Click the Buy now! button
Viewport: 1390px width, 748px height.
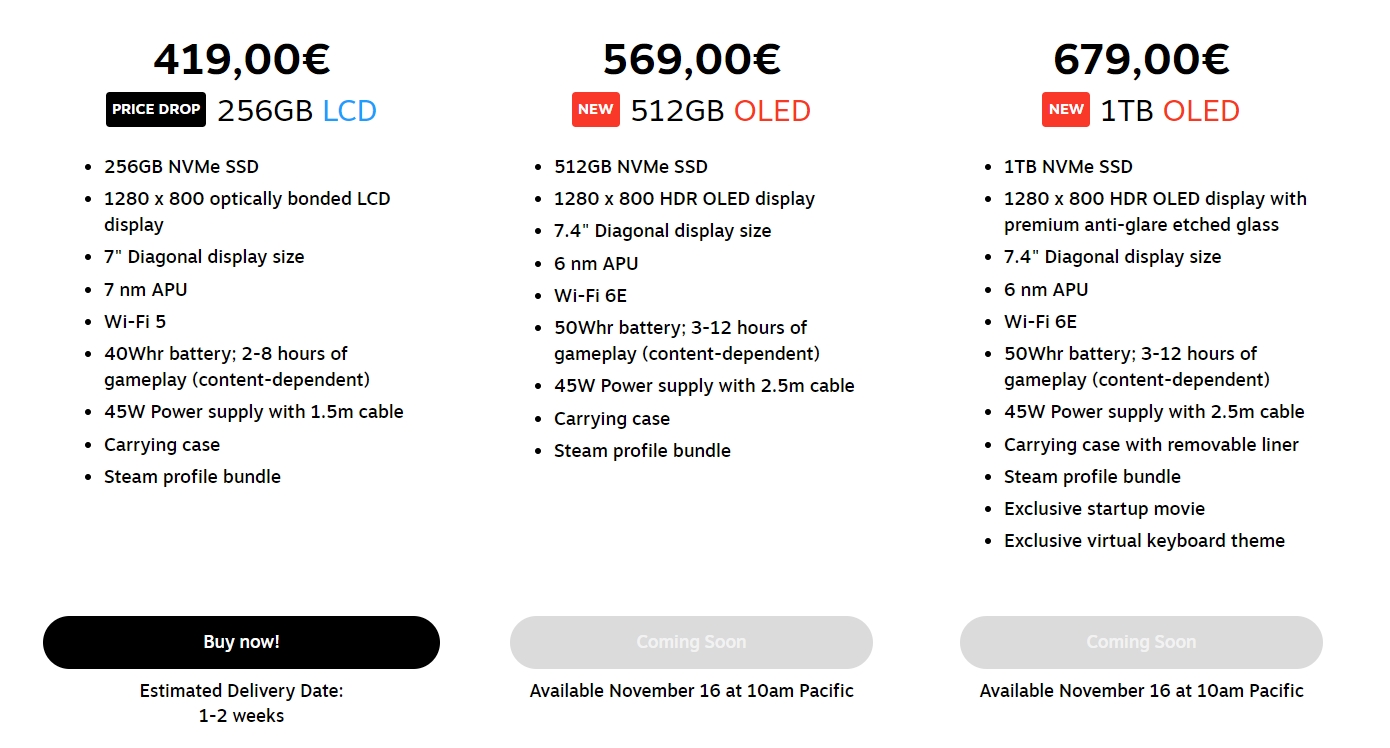[x=241, y=642]
